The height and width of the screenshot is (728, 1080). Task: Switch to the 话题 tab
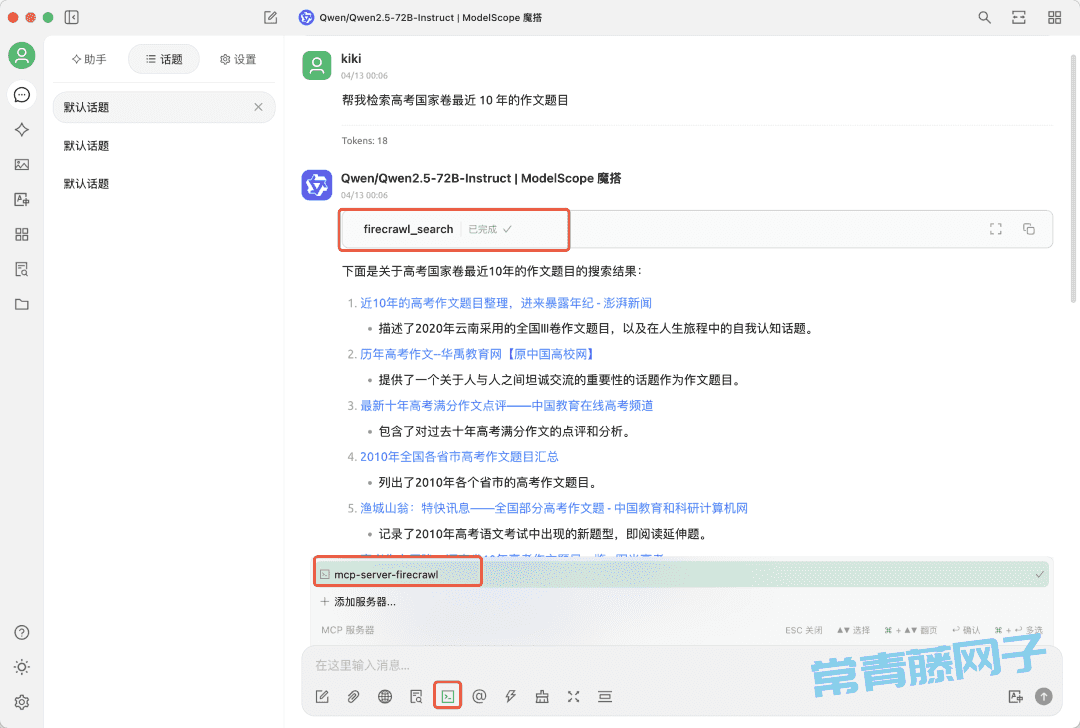(164, 59)
